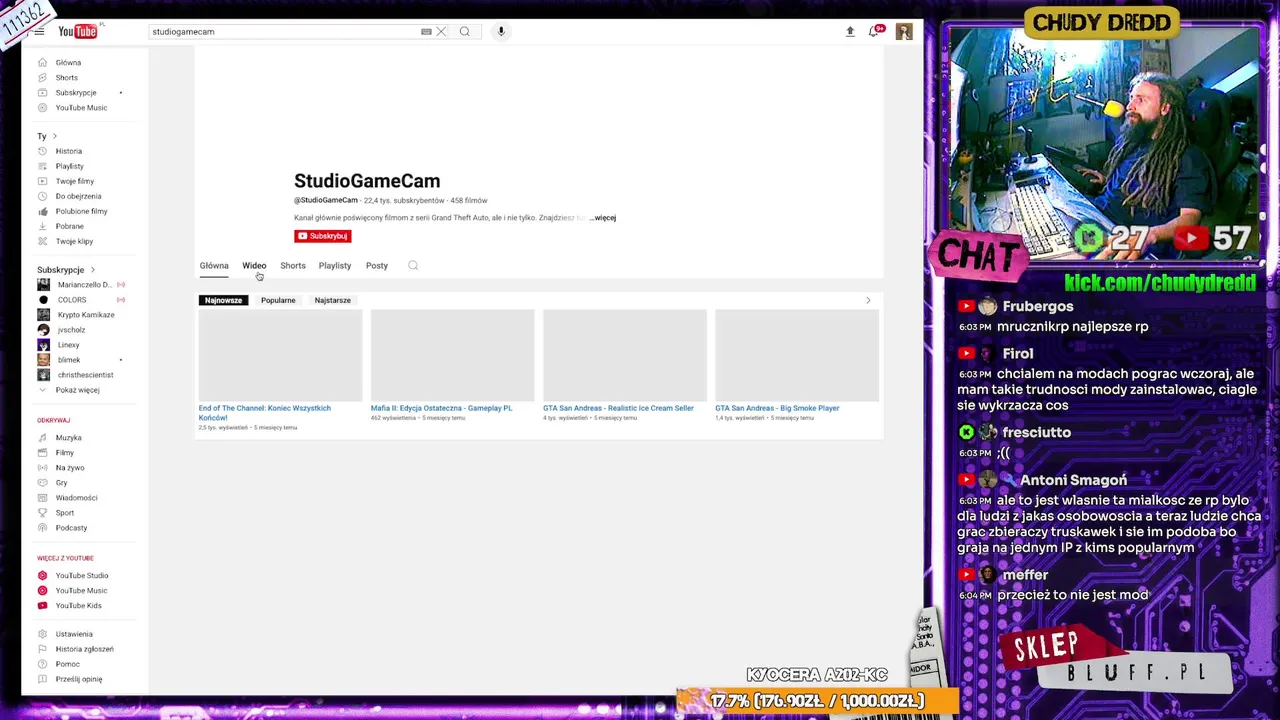1280x720 pixels.
Task: Open YouTube Kids link
Action: point(79,606)
